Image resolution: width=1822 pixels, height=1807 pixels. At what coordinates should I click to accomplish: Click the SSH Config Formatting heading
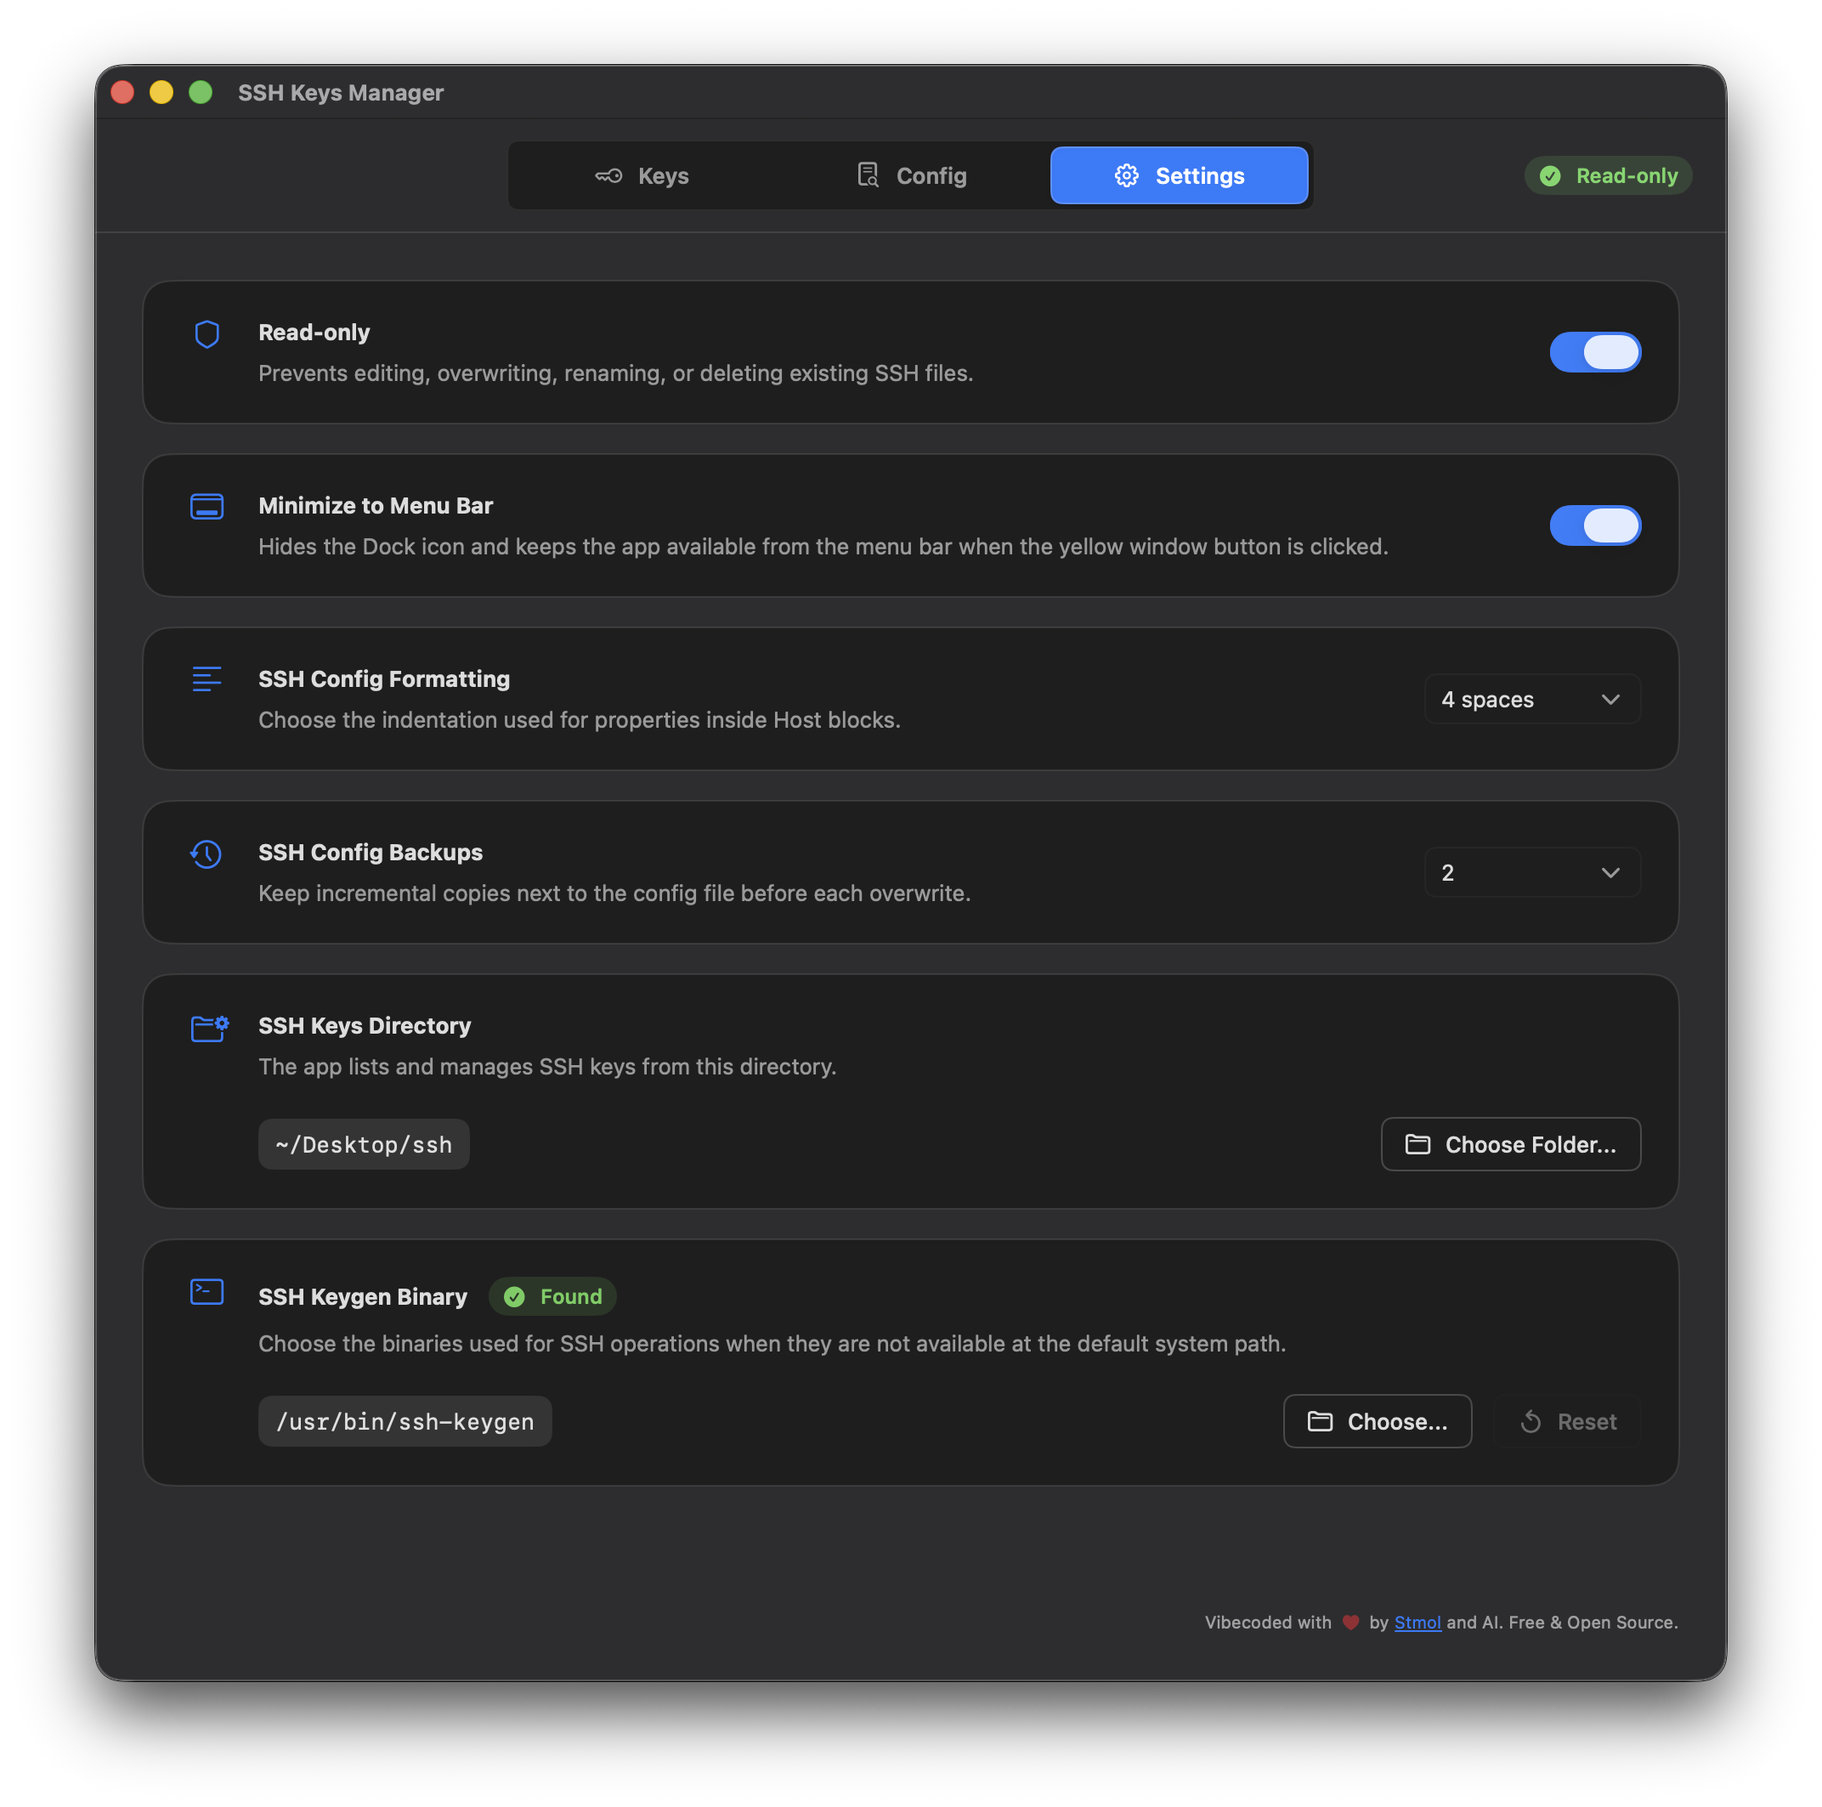tap(384, 679)
